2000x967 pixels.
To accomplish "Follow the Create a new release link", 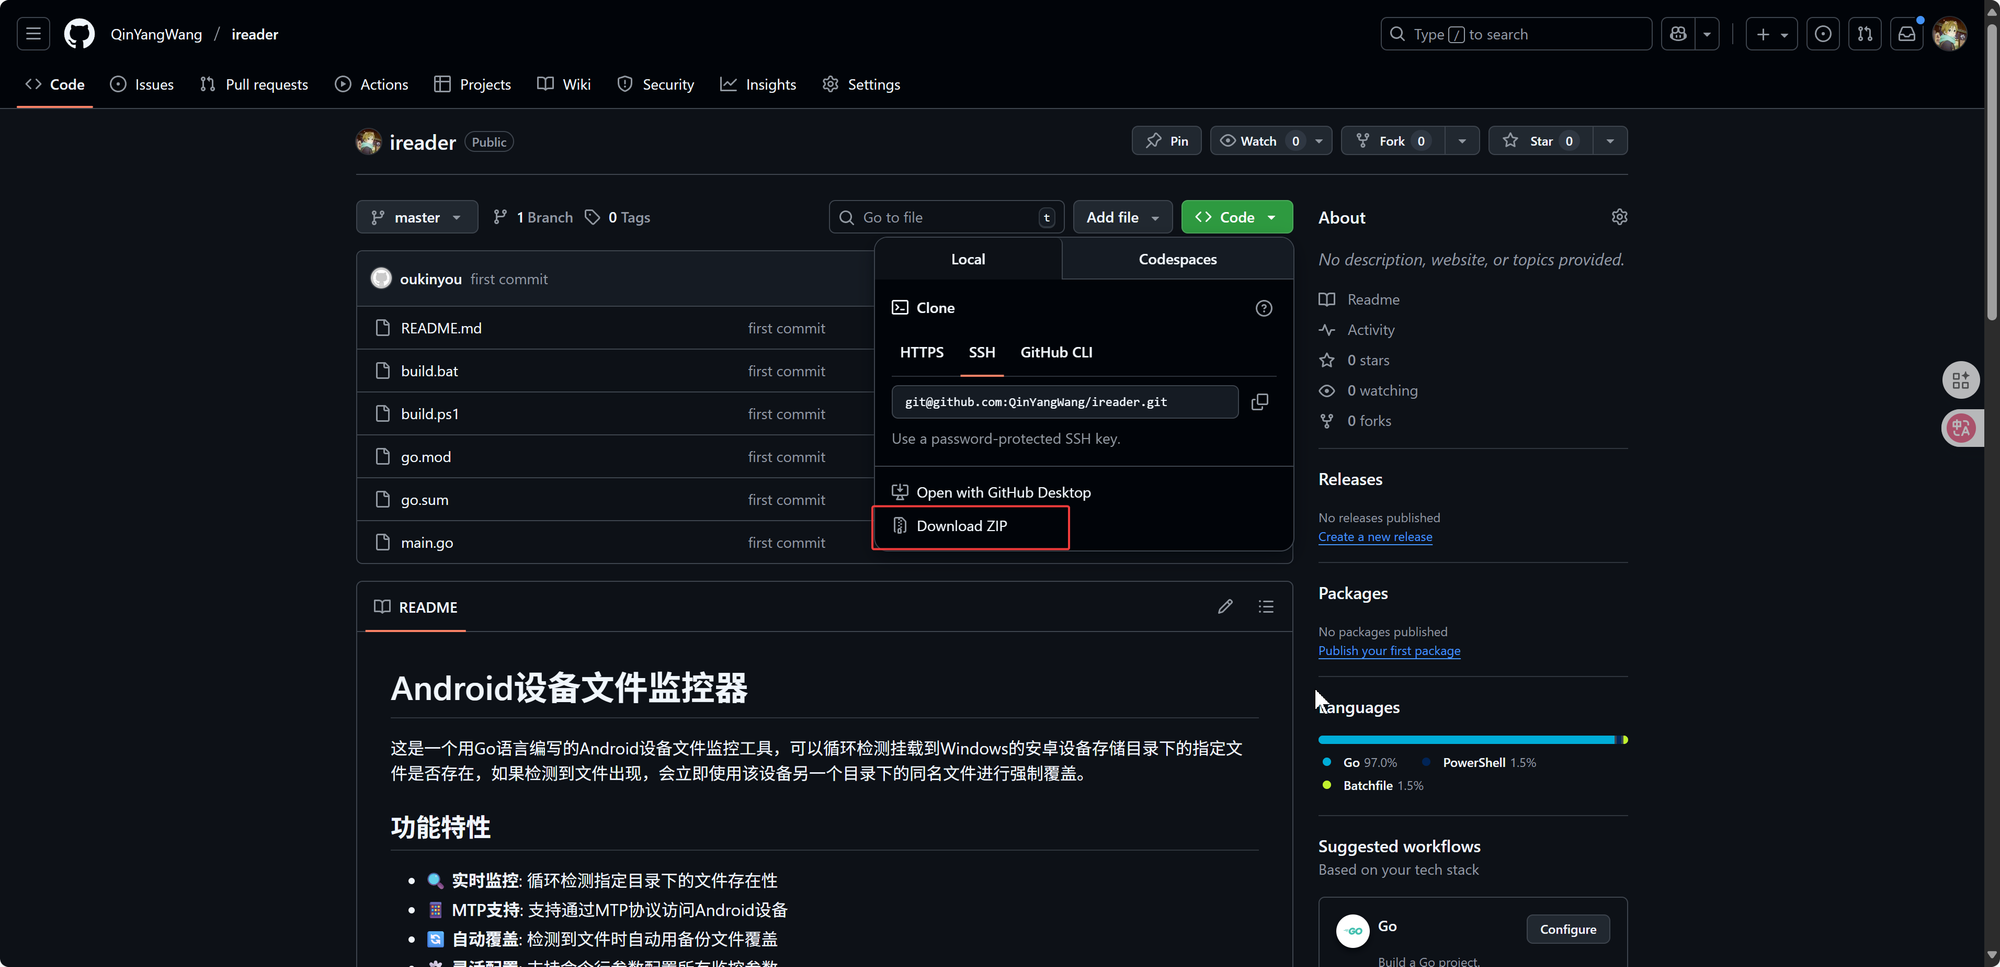I will pyautogui.click(x=1375, y=537).
